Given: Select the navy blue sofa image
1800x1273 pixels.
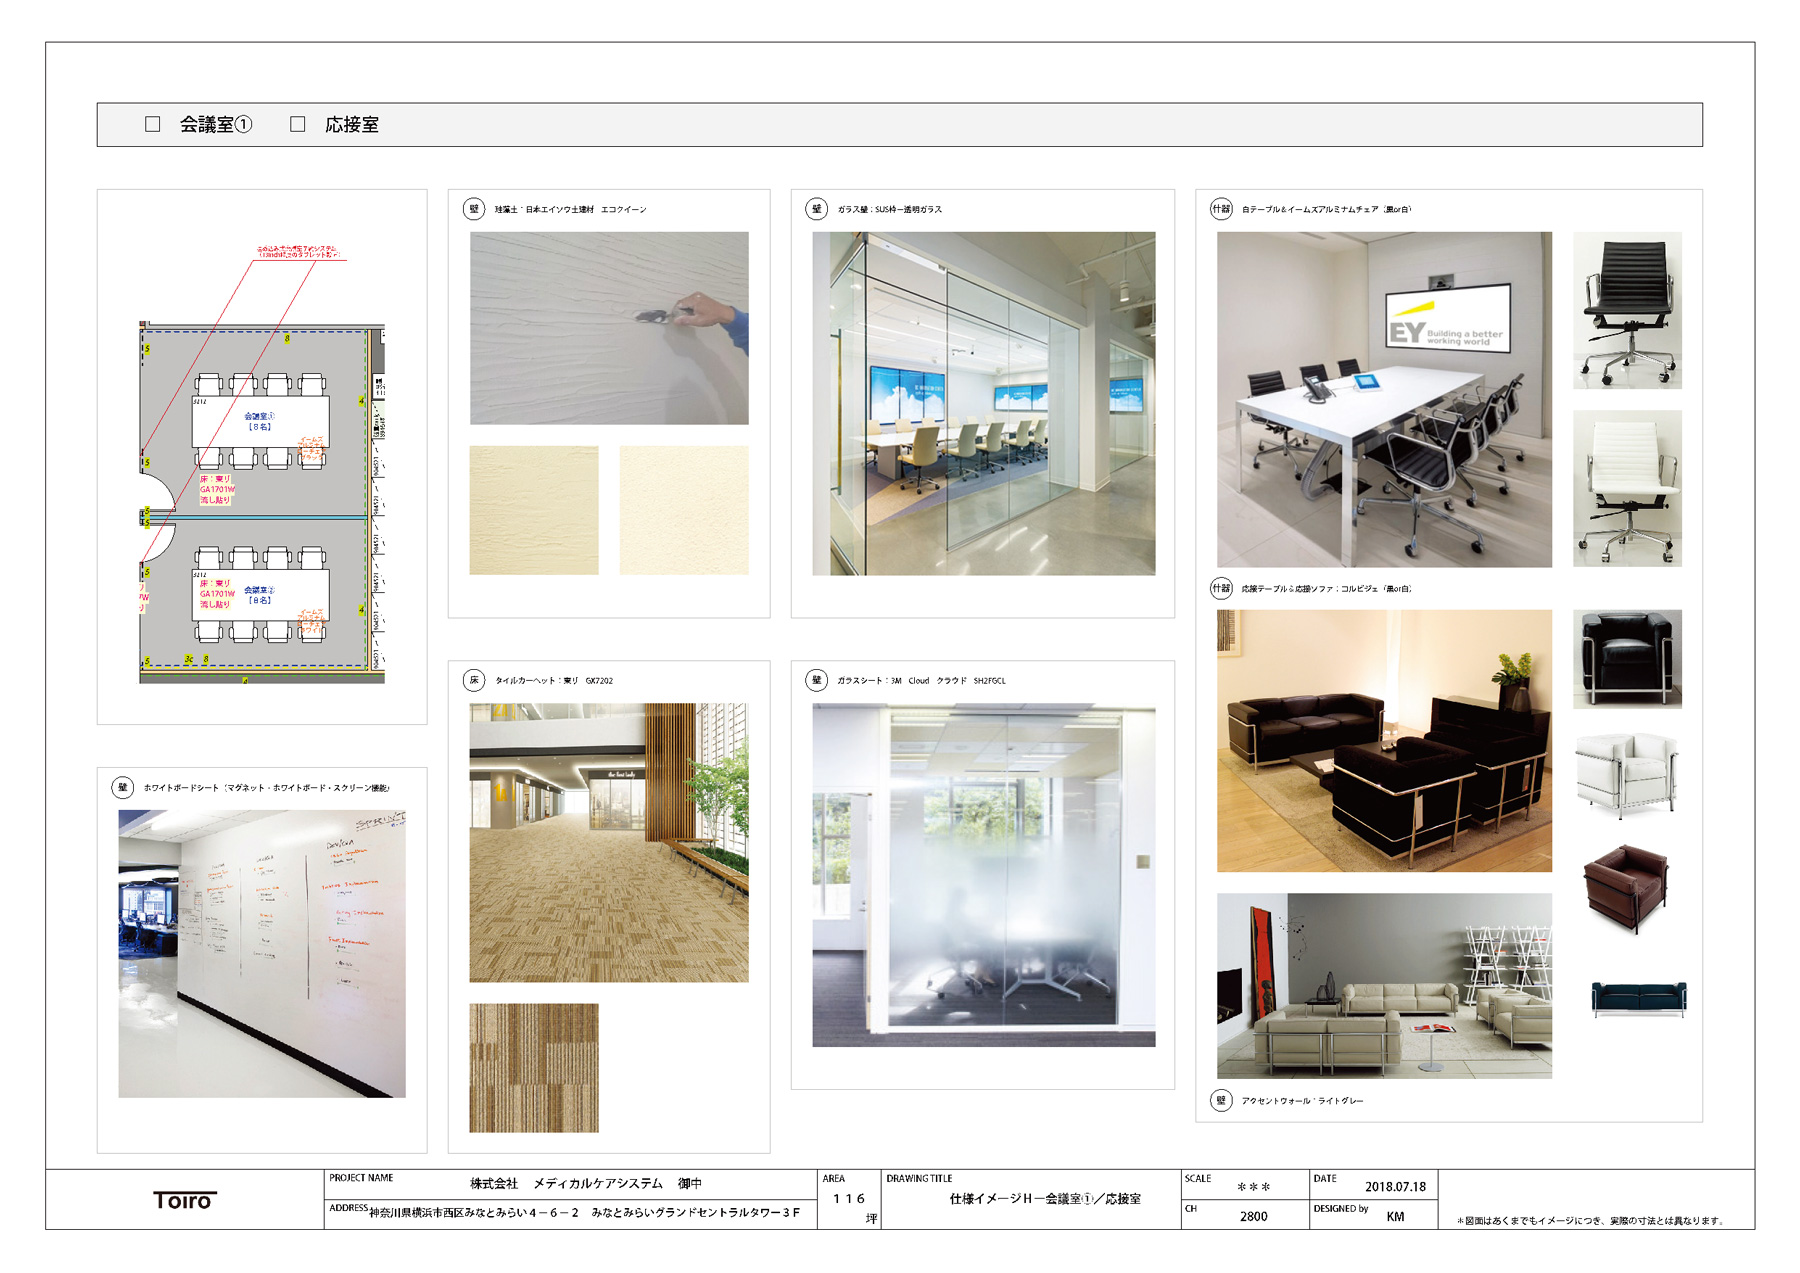Looking at the screenshot, I should click(1638, 998).
